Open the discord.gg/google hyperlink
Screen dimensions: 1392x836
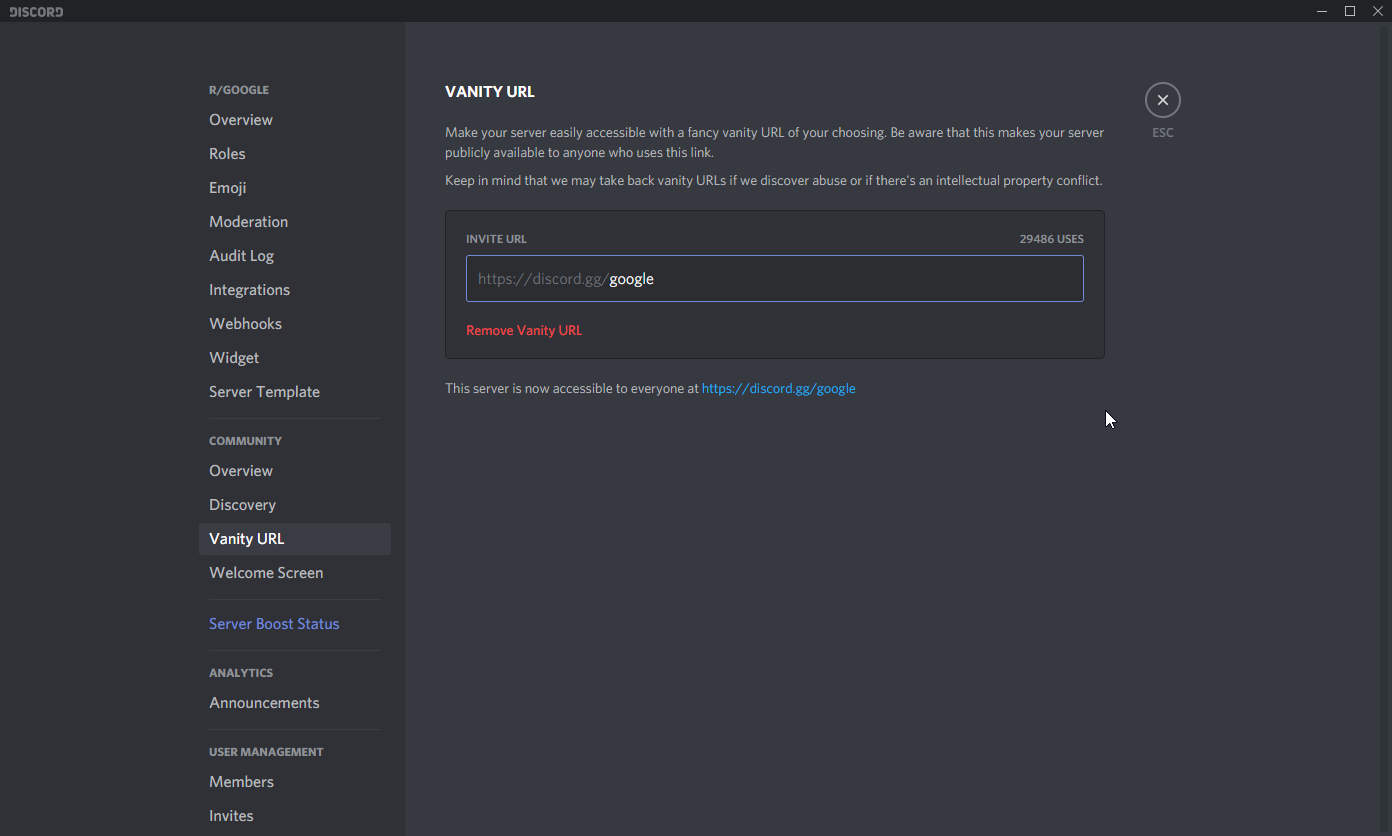[x=778, y=389]
